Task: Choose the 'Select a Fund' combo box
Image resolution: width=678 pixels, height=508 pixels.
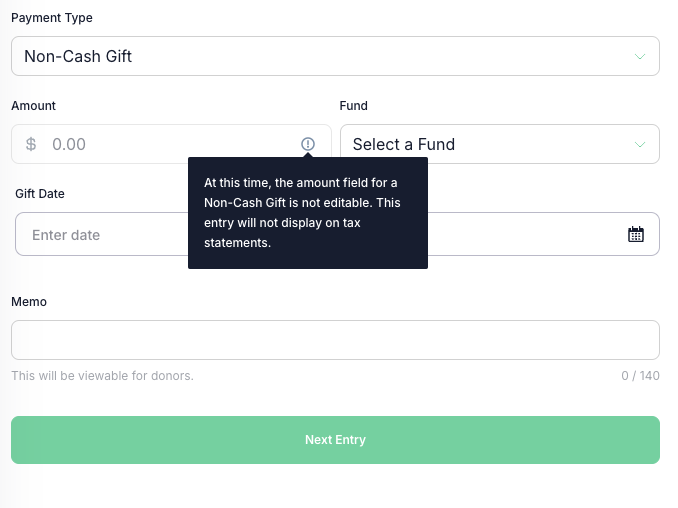Action: pos(500,144)
